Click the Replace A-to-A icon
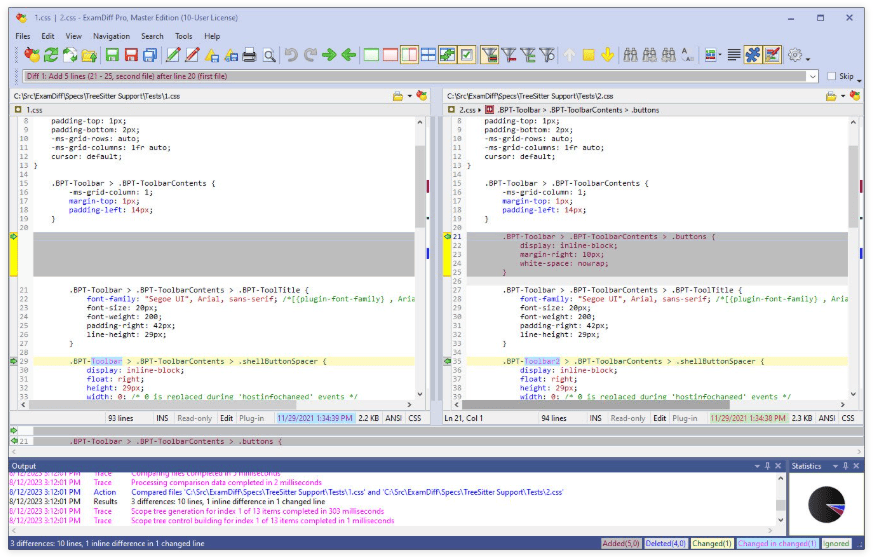This screenshot has height=557, width=873. click(688, 55)
